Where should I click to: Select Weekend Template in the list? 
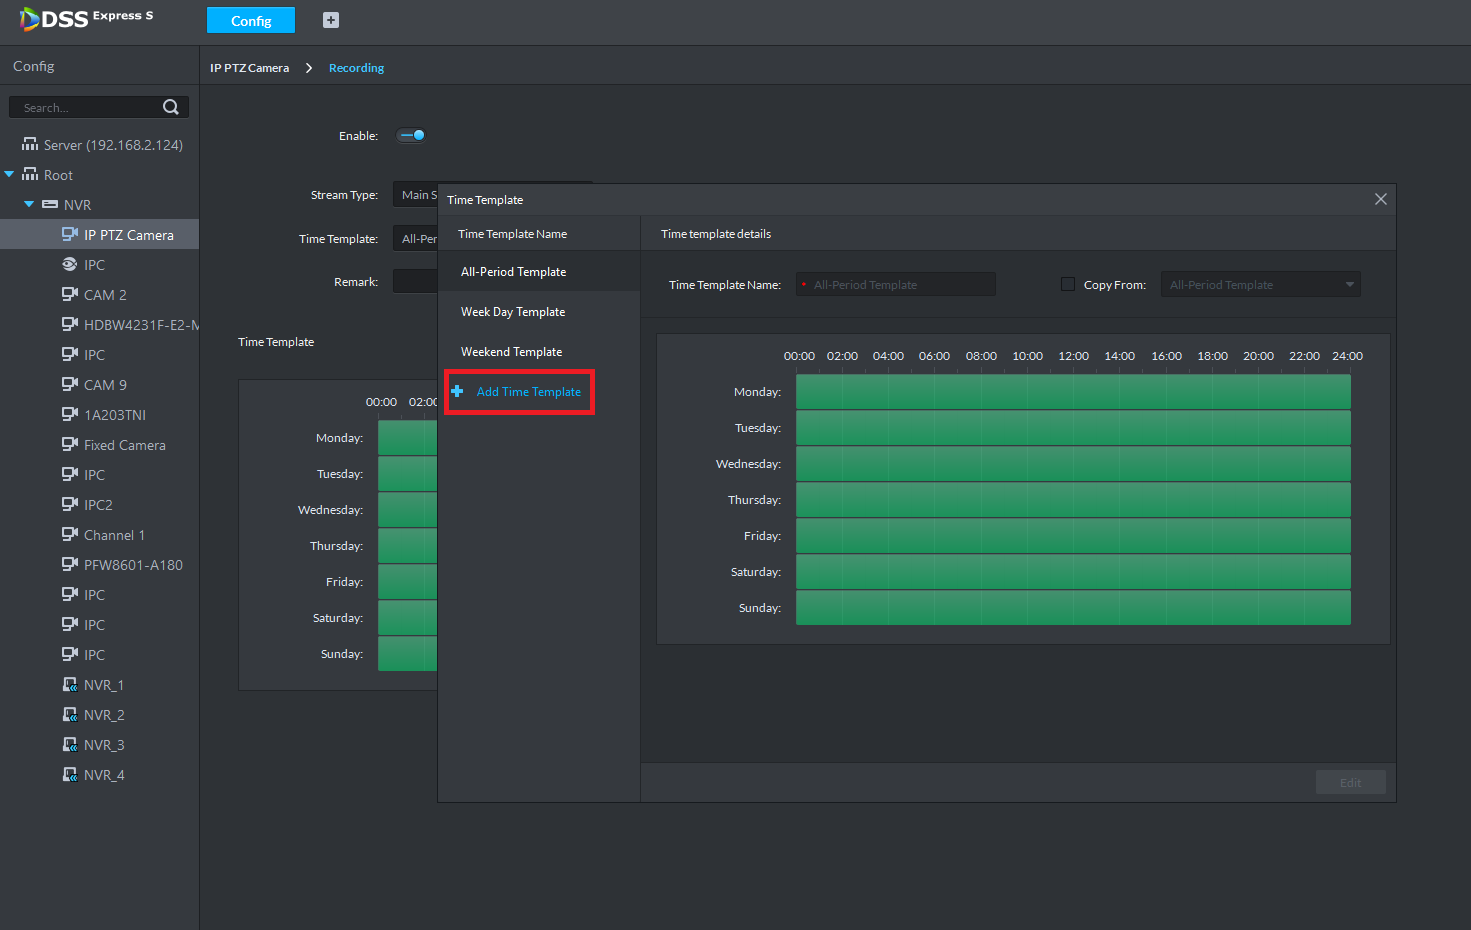pos(539,352)
